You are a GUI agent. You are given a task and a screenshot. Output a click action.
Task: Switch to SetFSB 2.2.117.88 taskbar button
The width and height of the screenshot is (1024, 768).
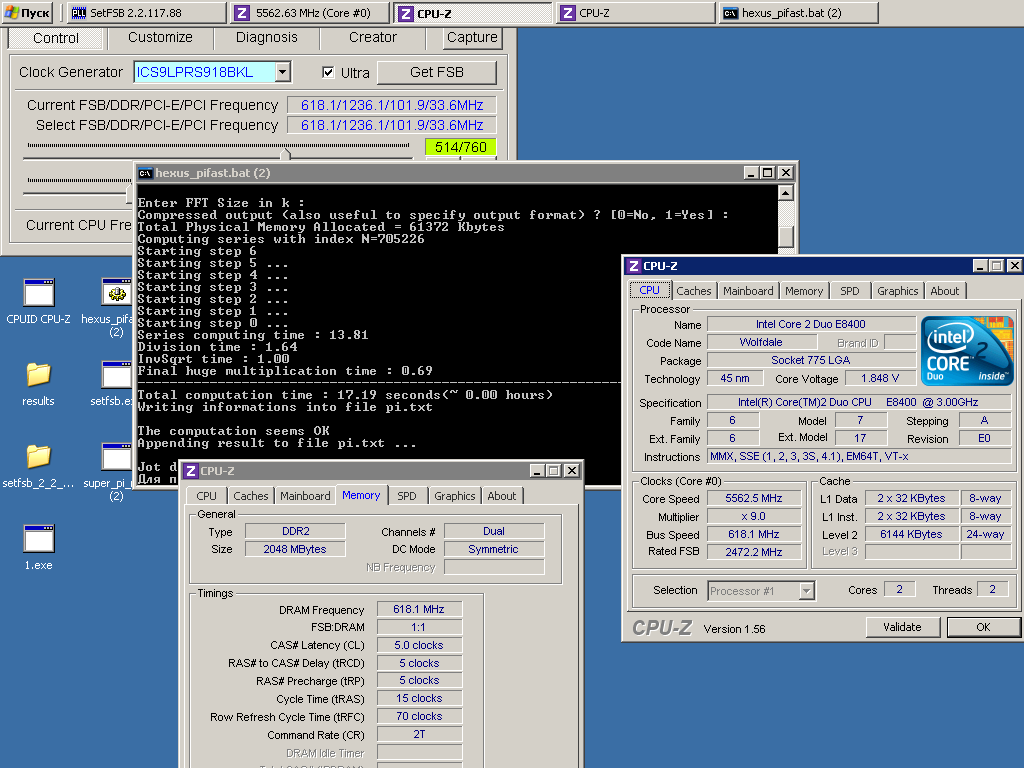coord(146,13)
